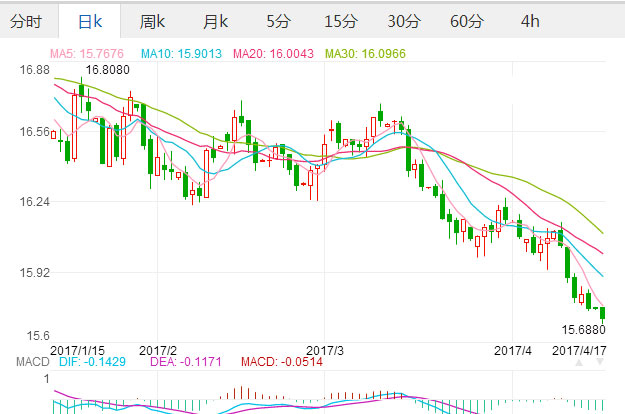Click the MA20: 16.0043 legend label
The image size is (625, 414).
(273, 53)
